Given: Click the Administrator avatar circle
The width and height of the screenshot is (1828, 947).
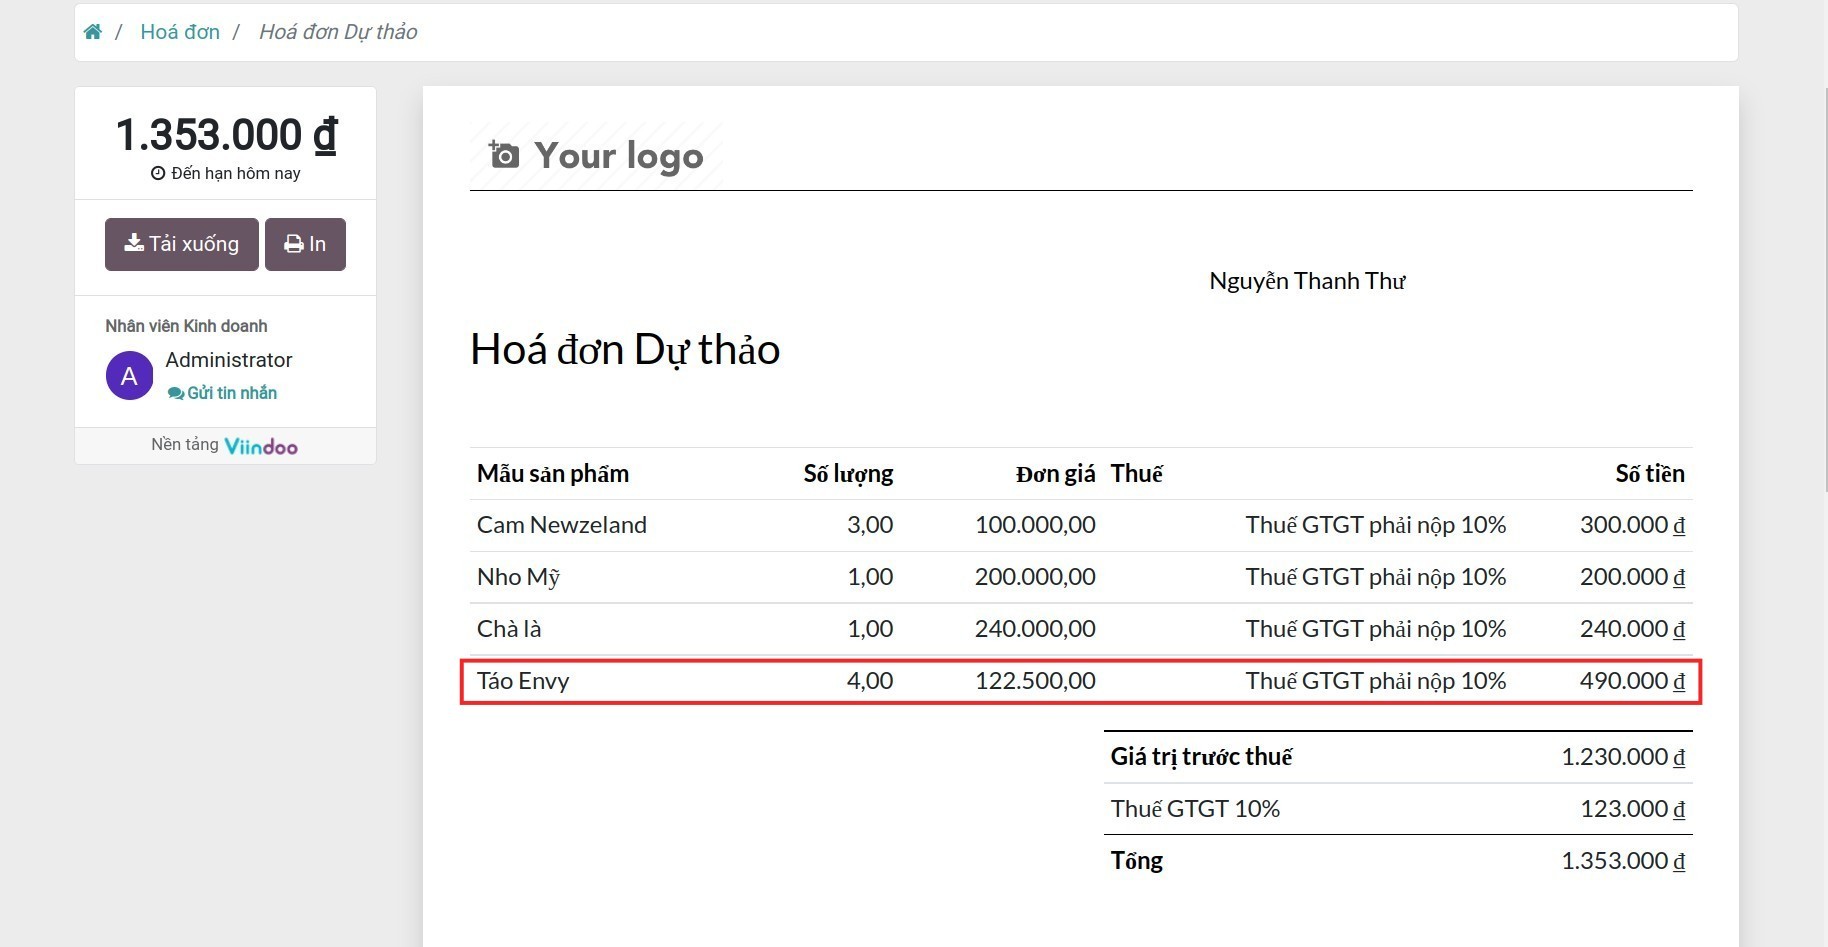Looking at the screenshot, I should 129,375.
